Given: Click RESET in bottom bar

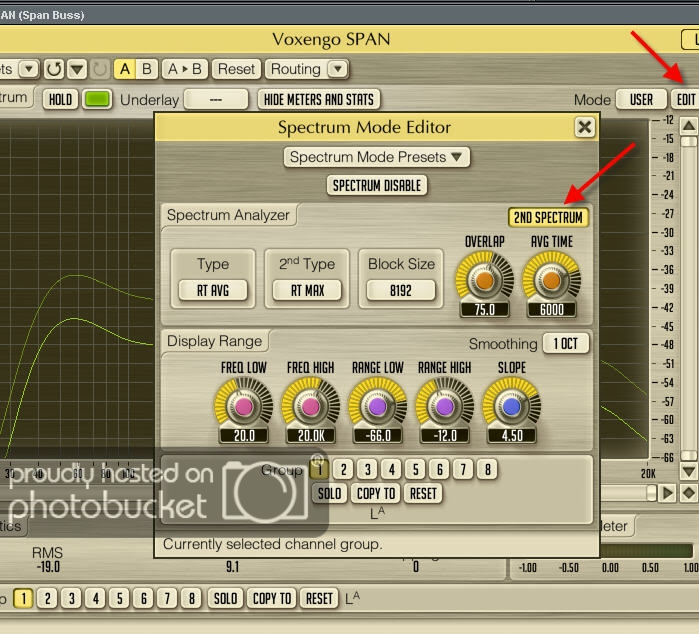Looking at the screenshot, I should click(x=319, y=598).
